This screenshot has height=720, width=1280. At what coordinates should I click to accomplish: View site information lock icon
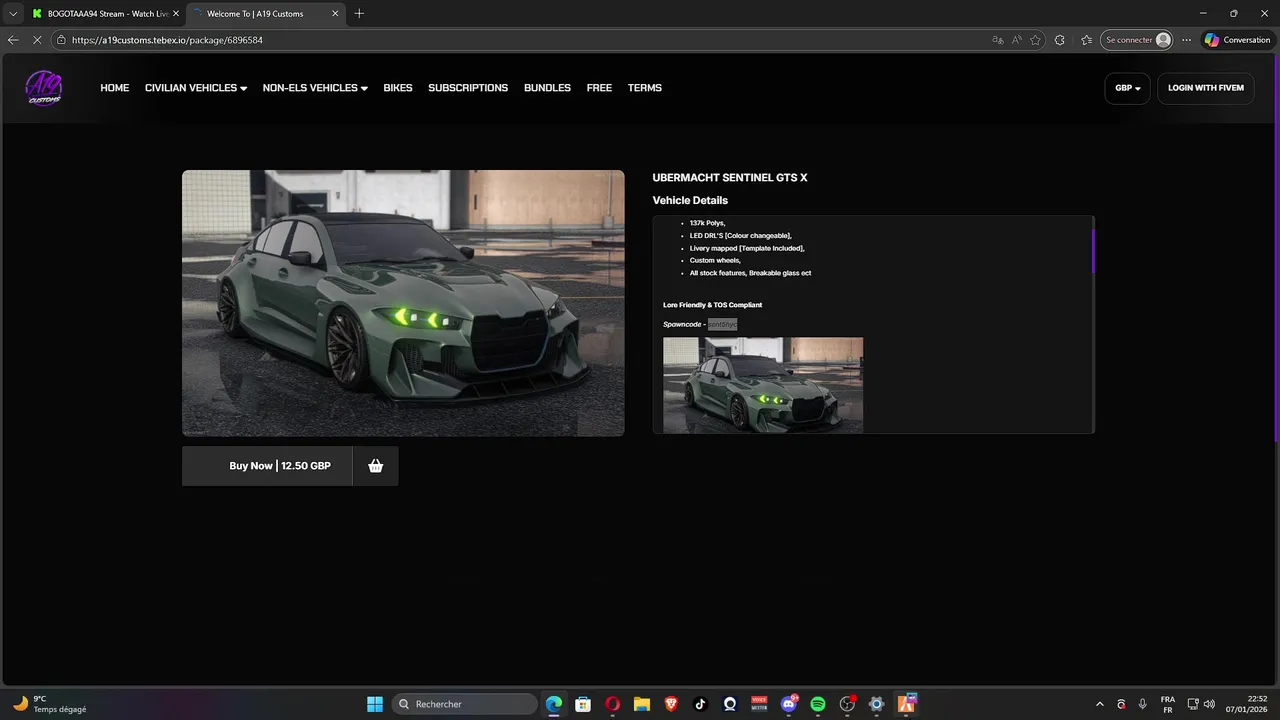pyautogui.click(x=61, y=40)
